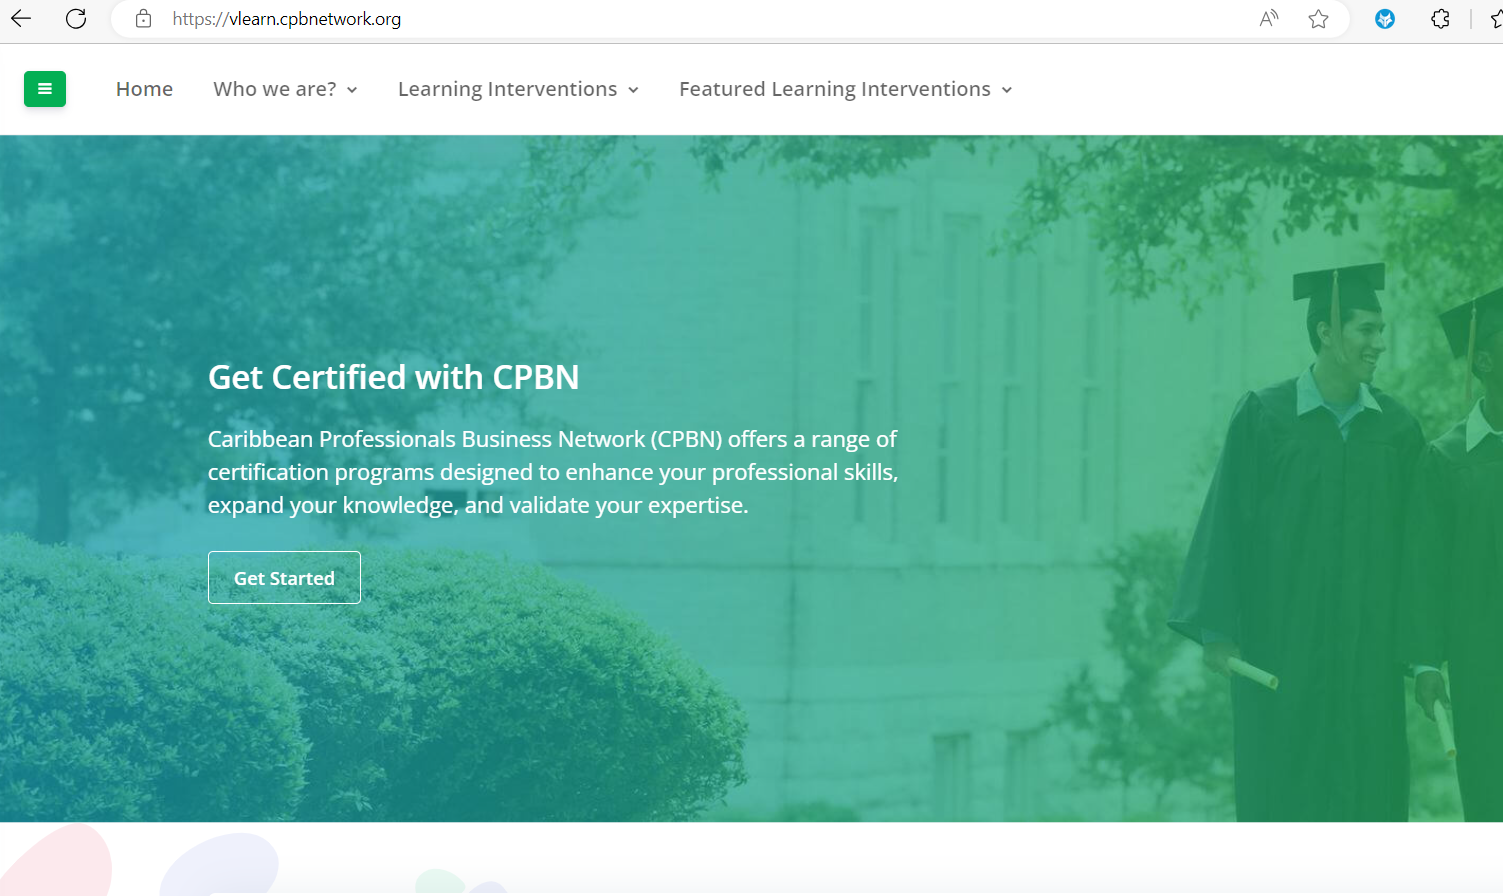
Task: Select the Featured Learning Interventions nav label
Action: tap(834, 89)
